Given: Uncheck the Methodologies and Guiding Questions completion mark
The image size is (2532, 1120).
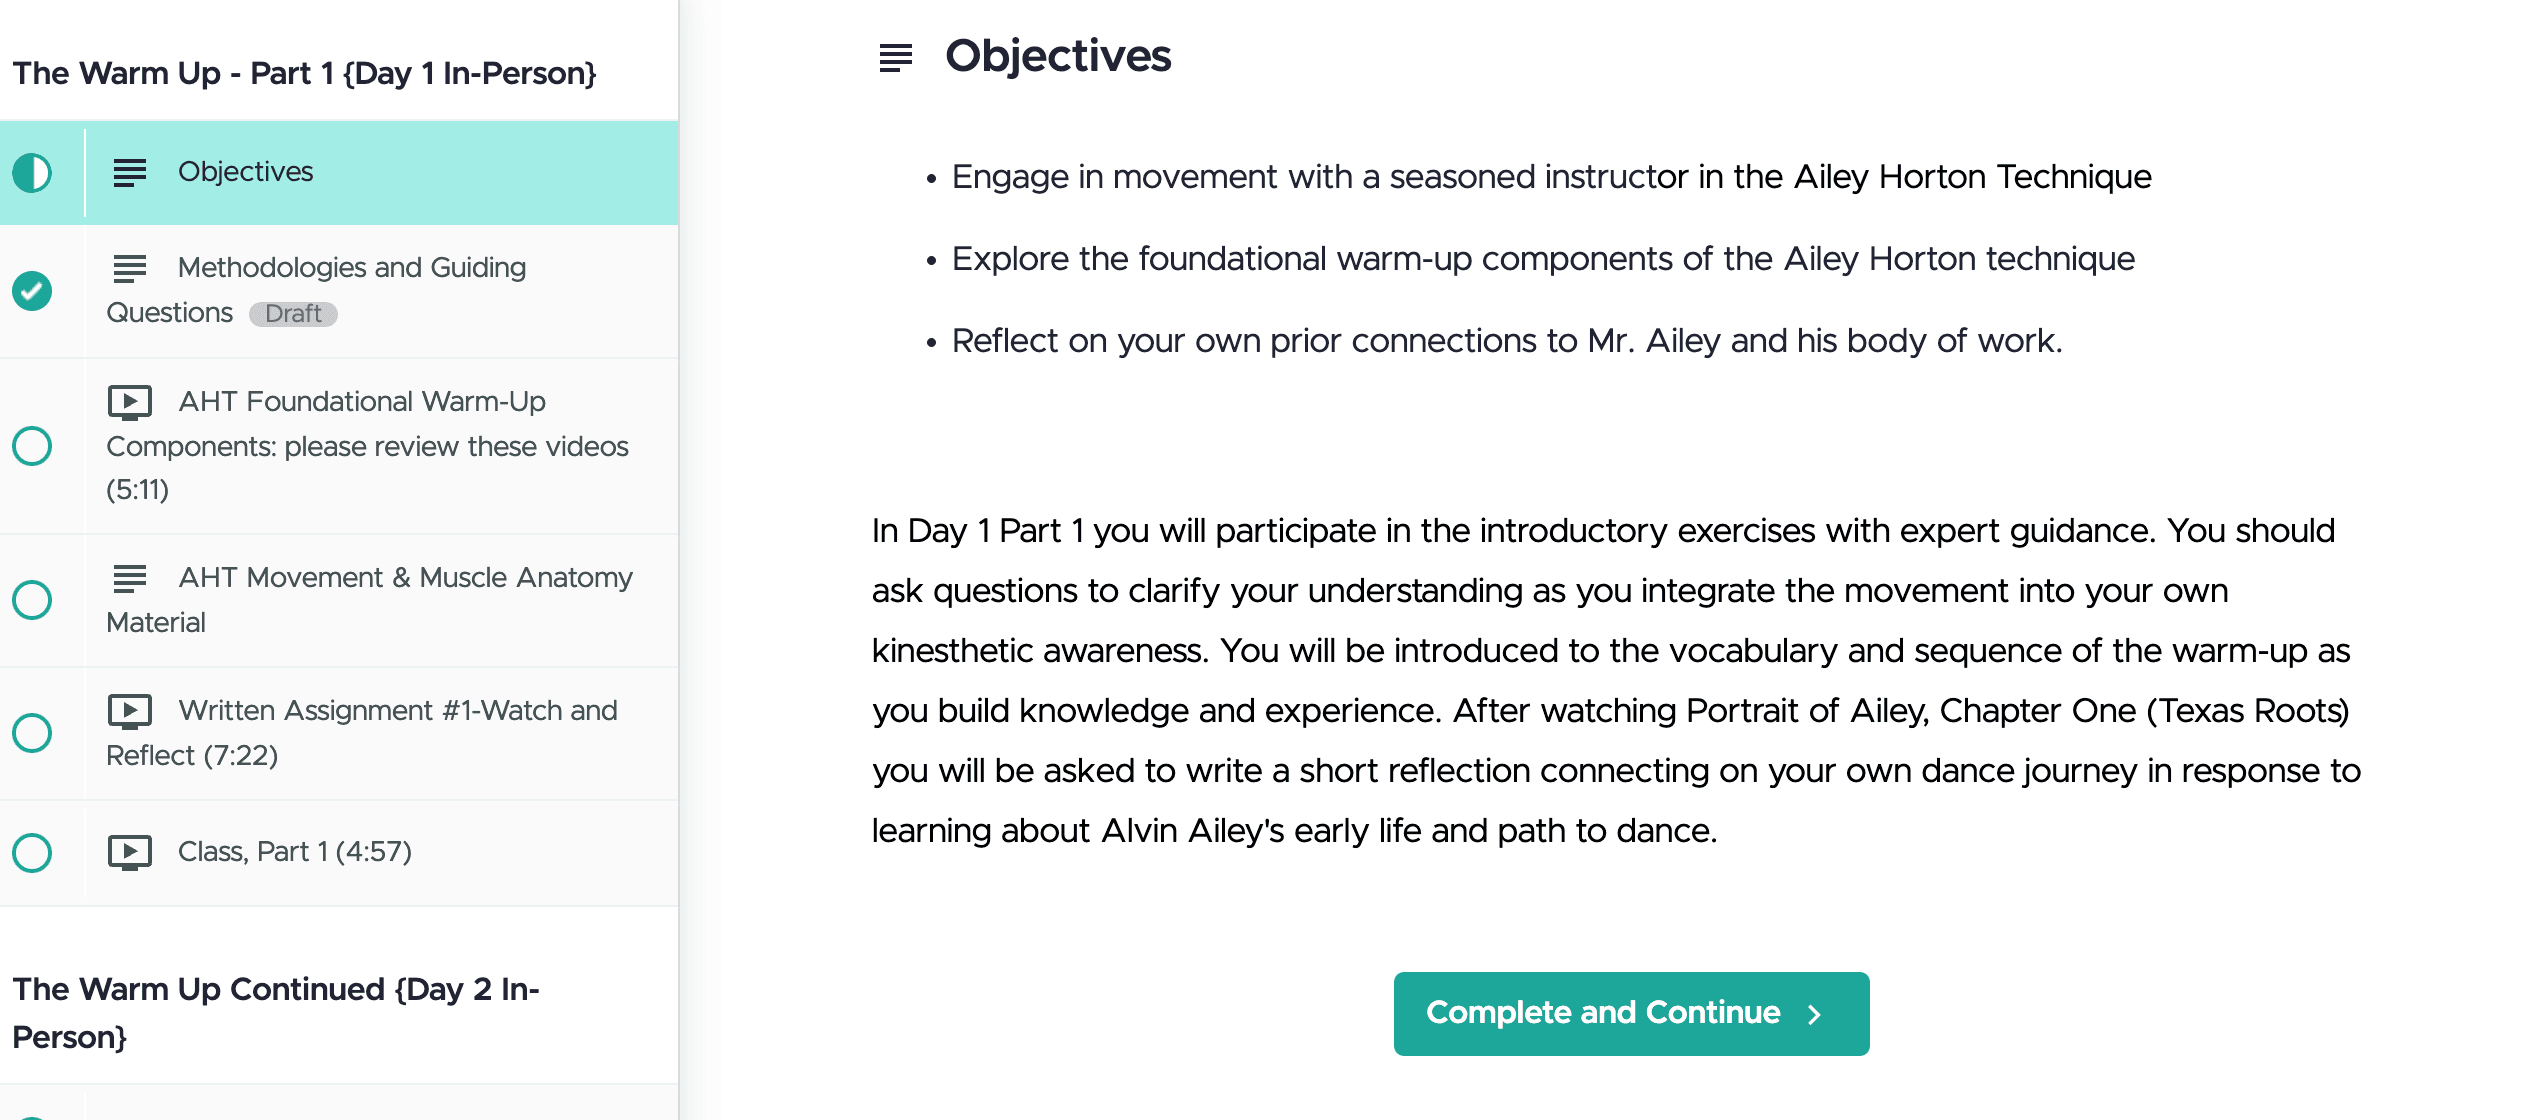Looking at the screenshot, I should pyautogui.click(x=32, y=291).
